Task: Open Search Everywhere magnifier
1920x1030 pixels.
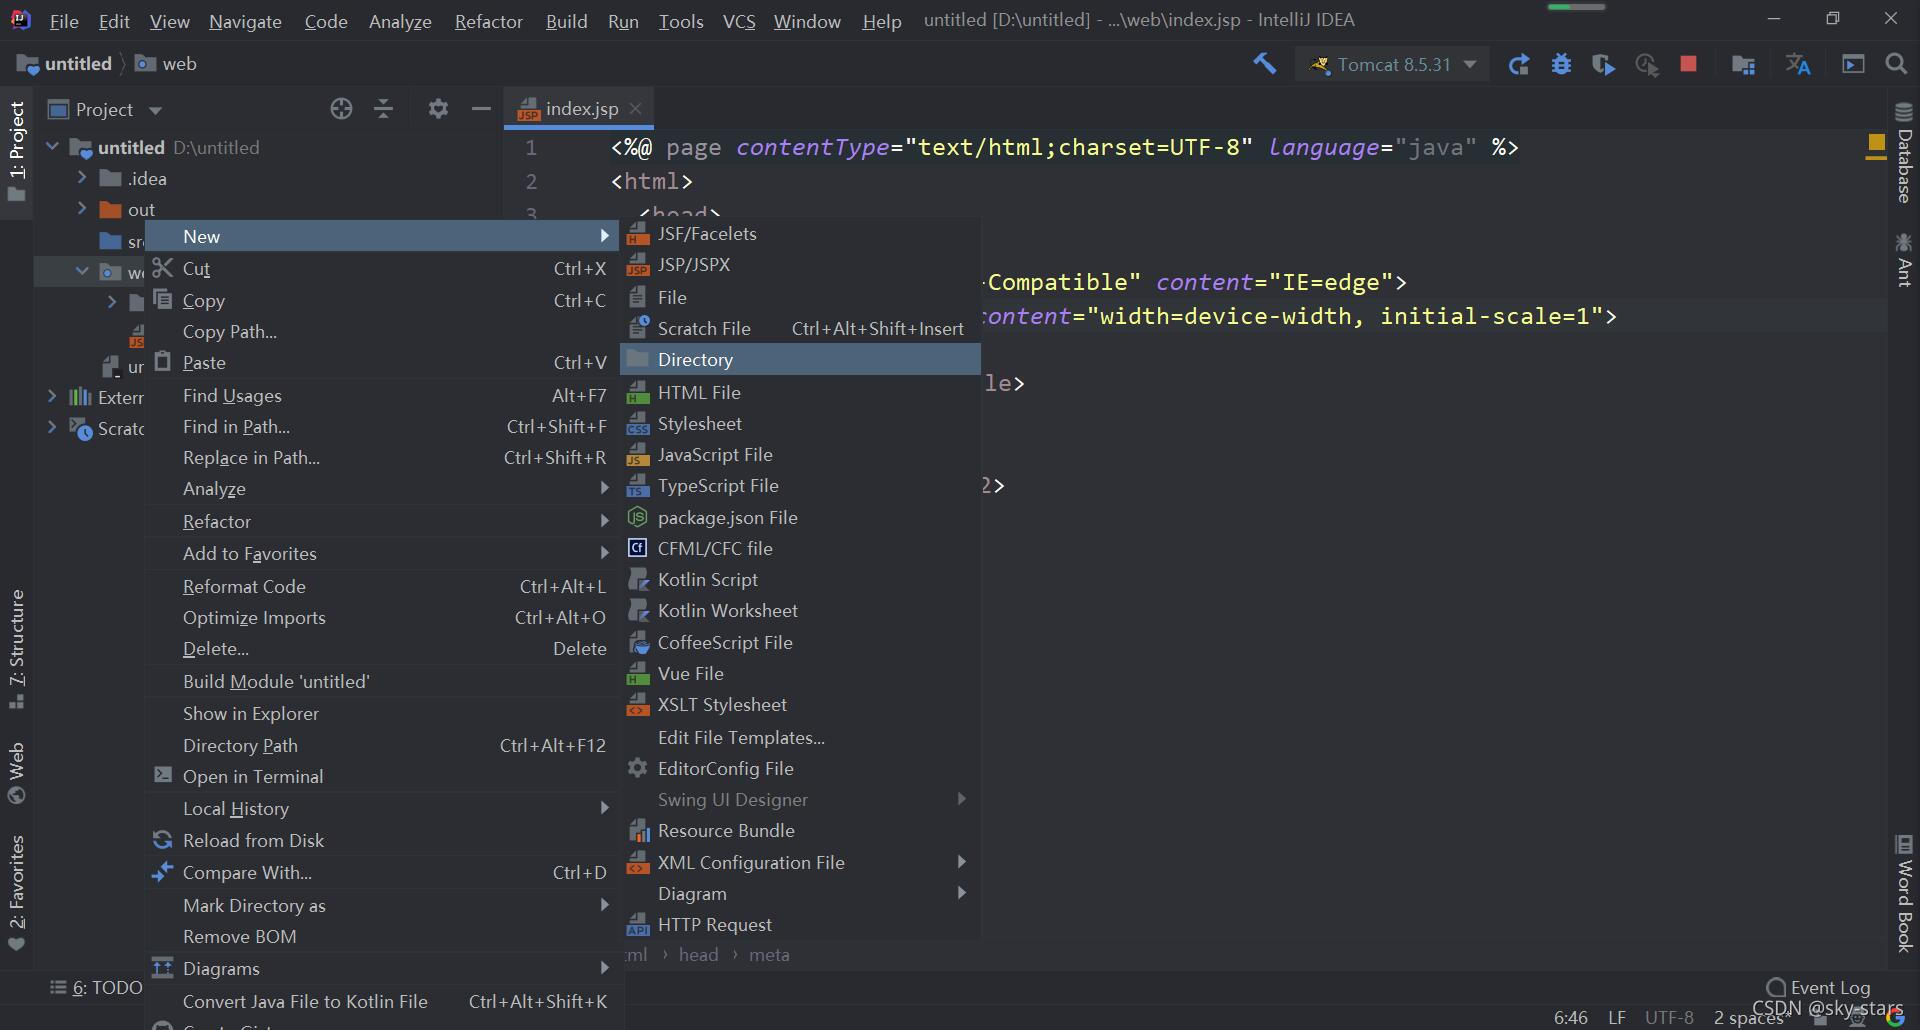Action: tap(1896, 64)
